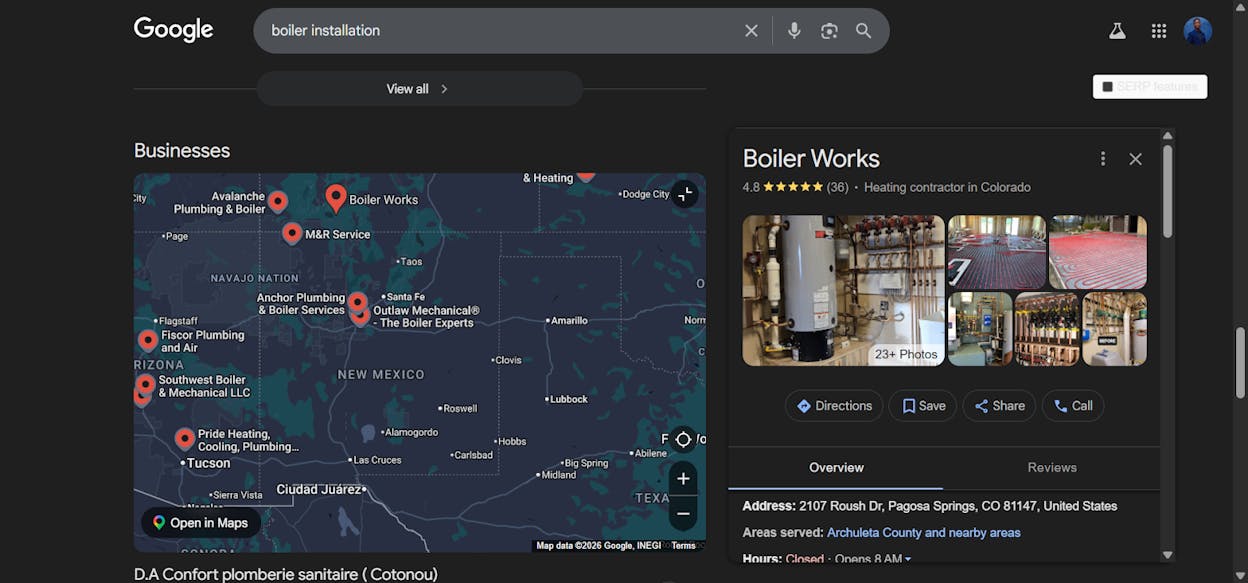Clear the search box text
The width and height of the screenshot is (1248, 583).
pyautogui.click(x=751, y=31)
